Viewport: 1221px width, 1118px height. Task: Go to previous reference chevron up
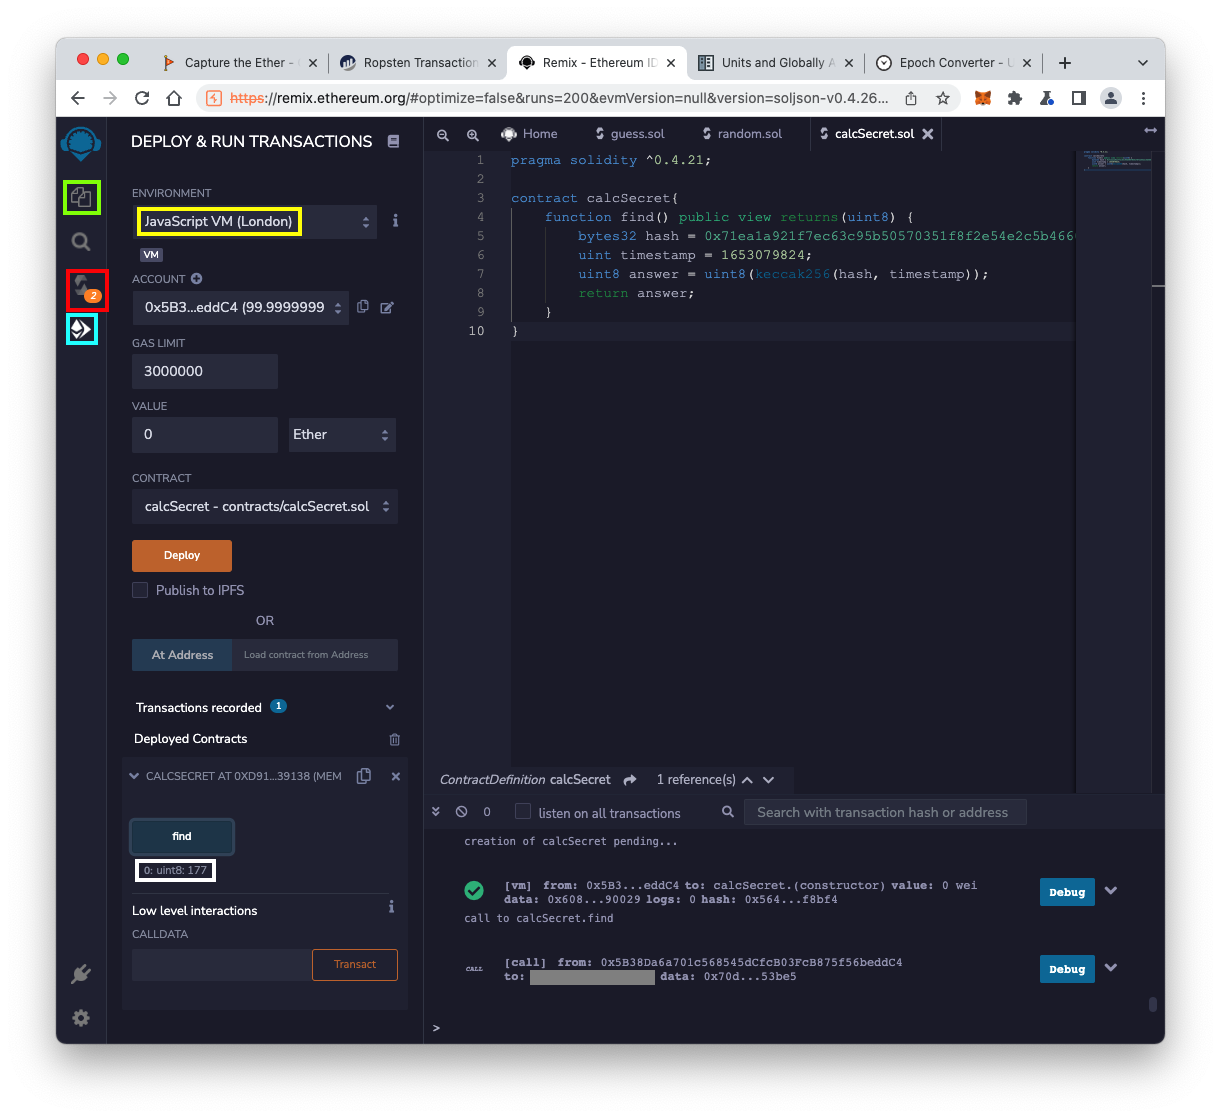point(747,780)
